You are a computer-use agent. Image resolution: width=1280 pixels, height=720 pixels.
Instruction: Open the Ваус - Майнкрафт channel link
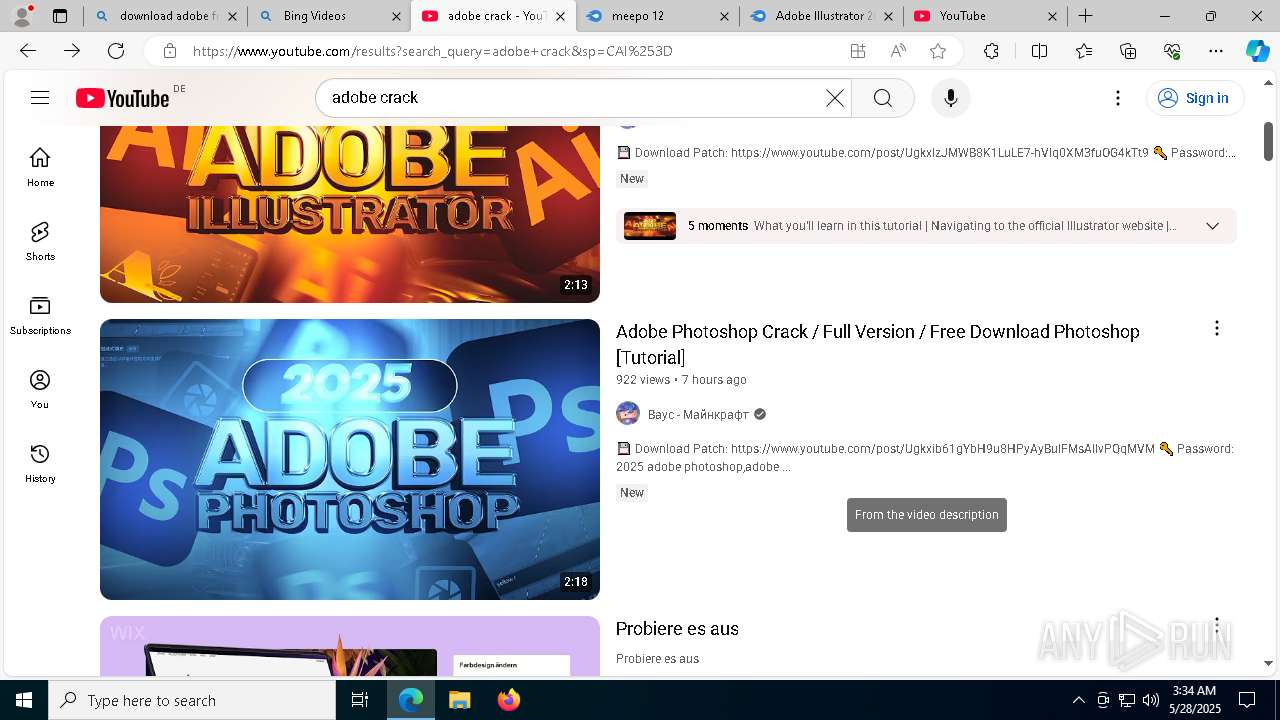point(698,414)
